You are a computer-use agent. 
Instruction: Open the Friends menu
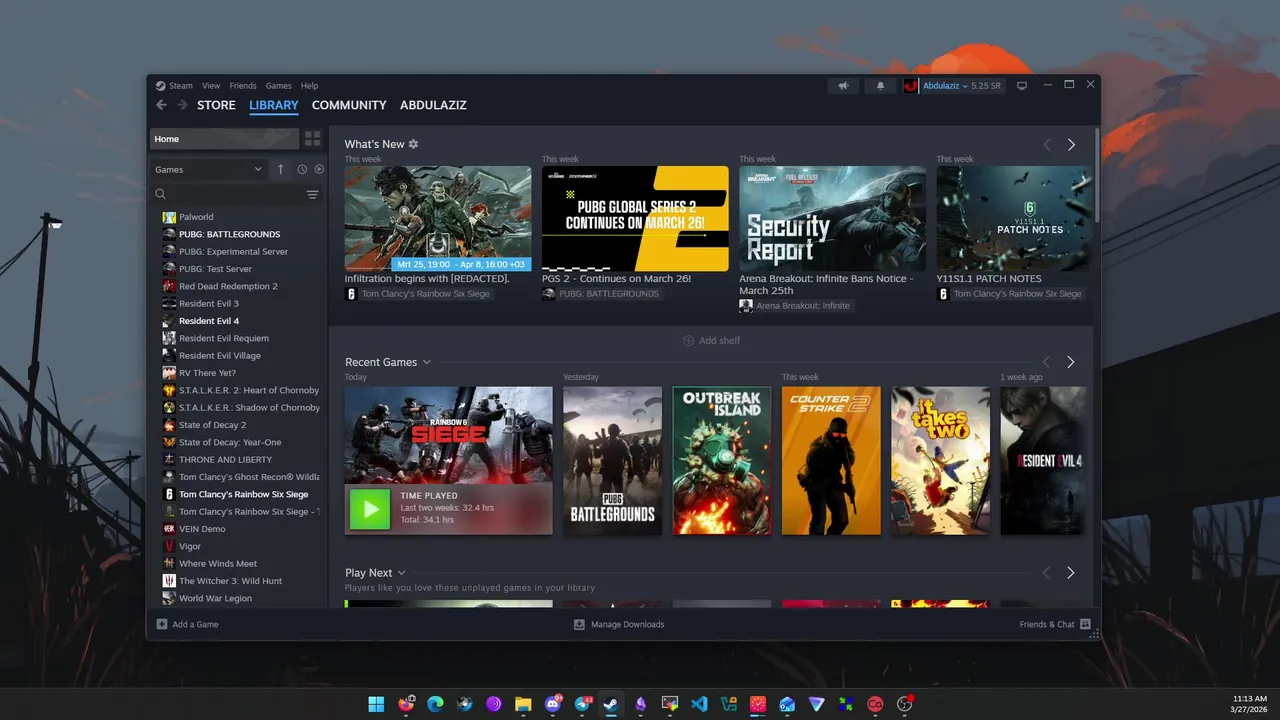point(243,86)
